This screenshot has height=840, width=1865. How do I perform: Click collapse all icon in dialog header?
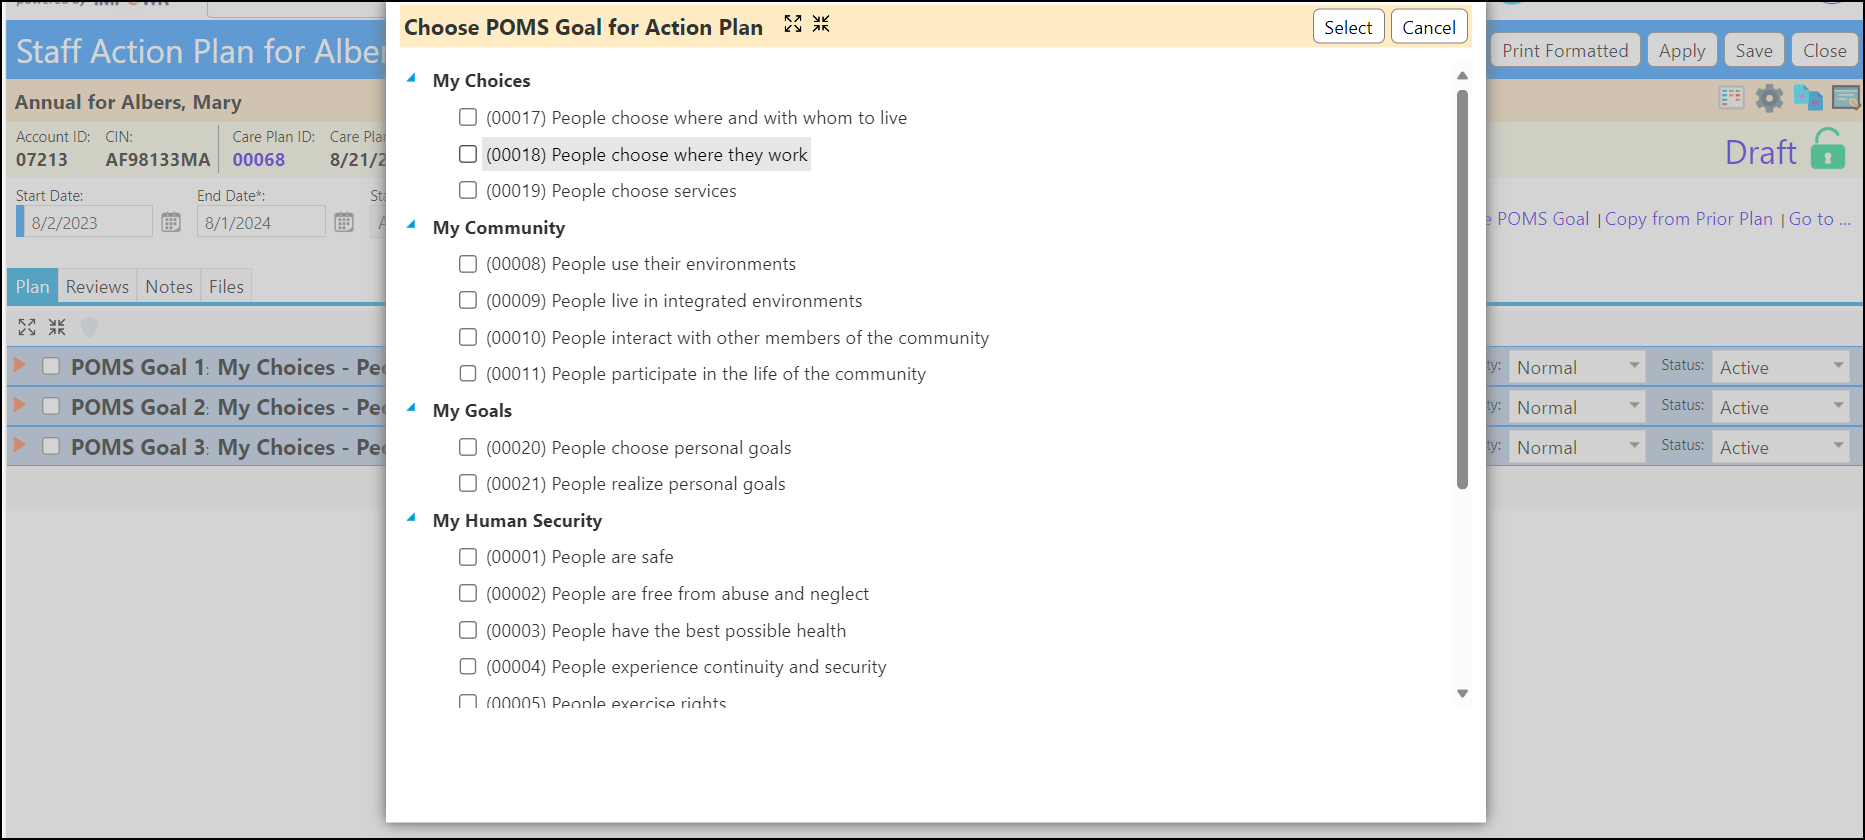point(821,24)
